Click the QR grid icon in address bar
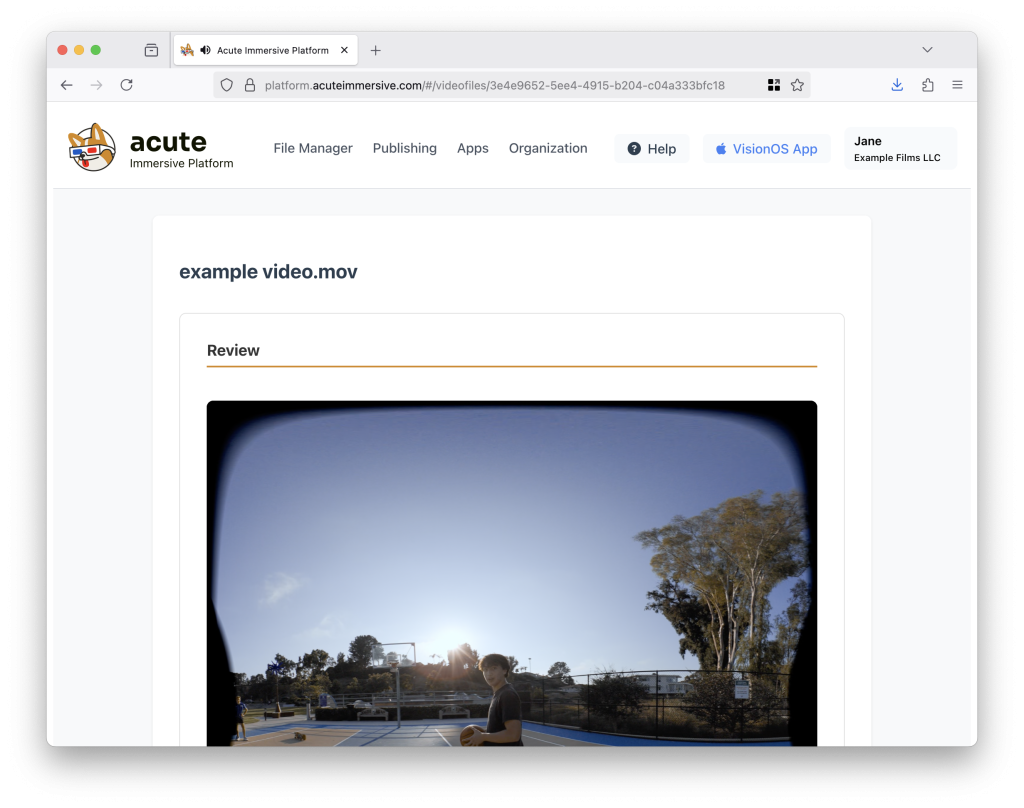This screenshot has width=1024, height=808. (x=774, y=85)
